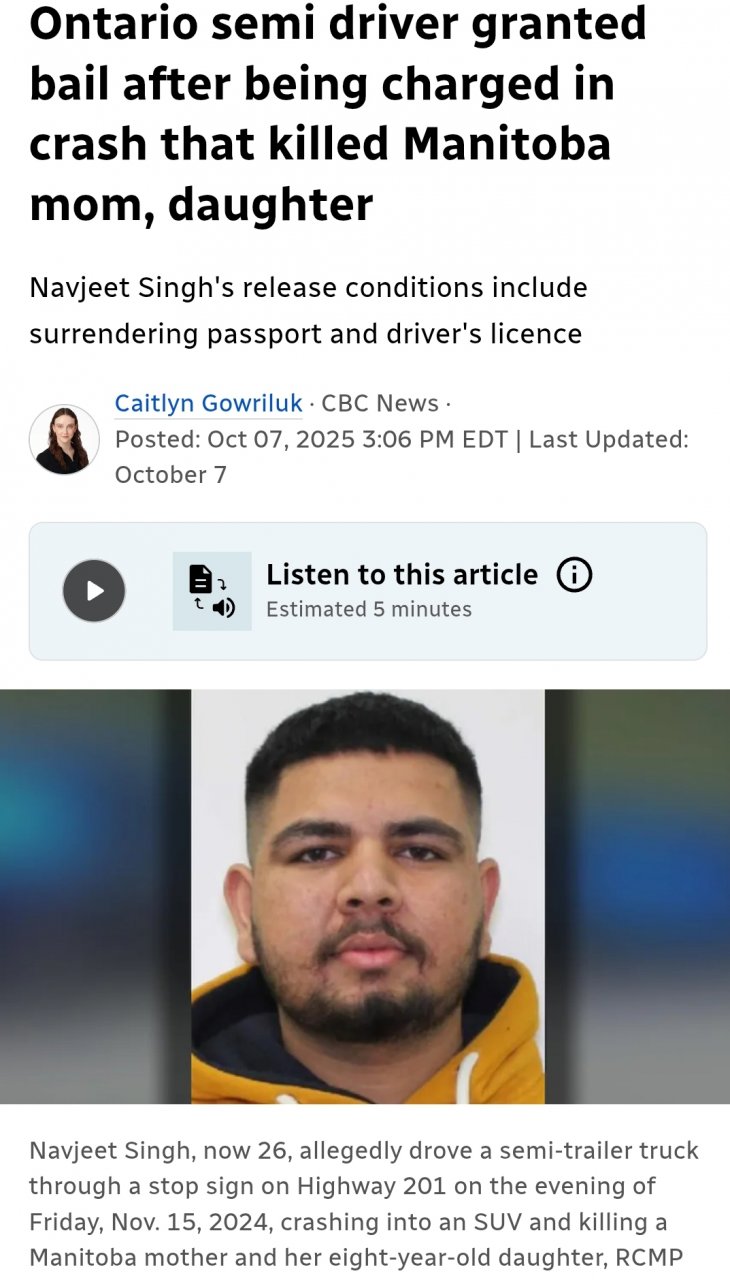Image resolution: width=730 pixels, height=1280 pixels.
Task: Click 'Manitoba' in the caption's last line
Action: coord(73,1257)
